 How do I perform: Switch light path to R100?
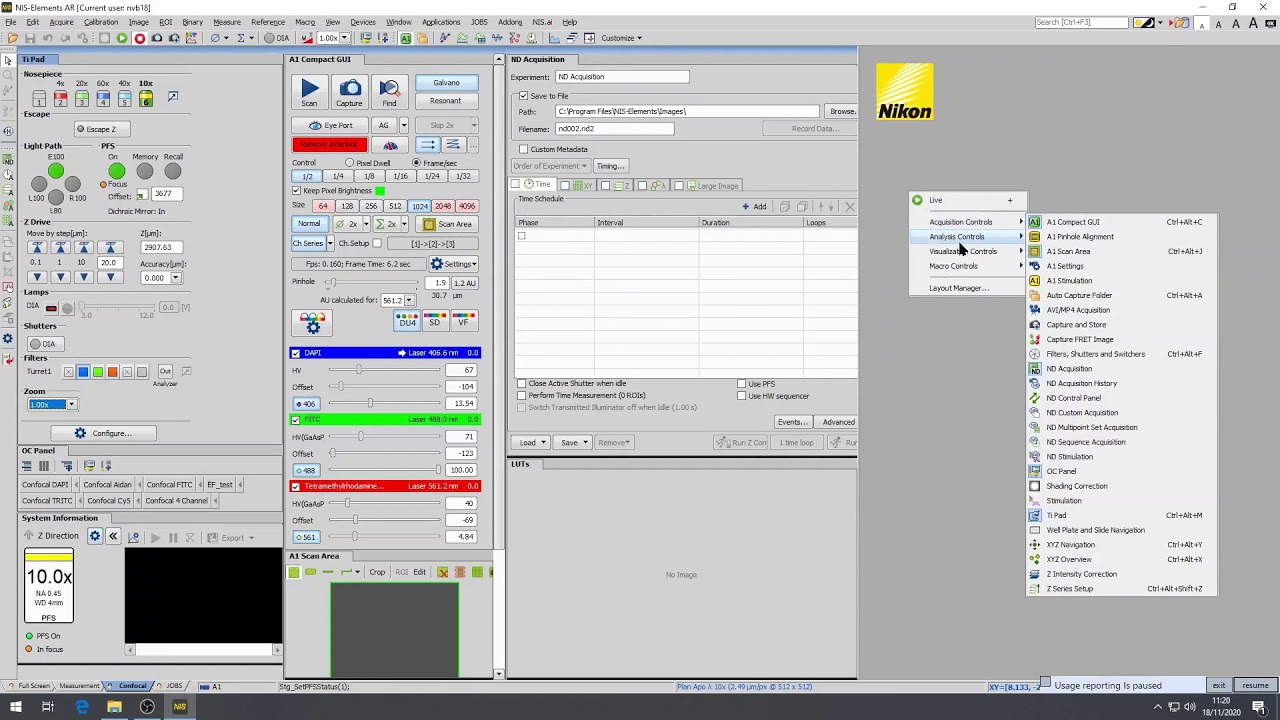[73, 184]
